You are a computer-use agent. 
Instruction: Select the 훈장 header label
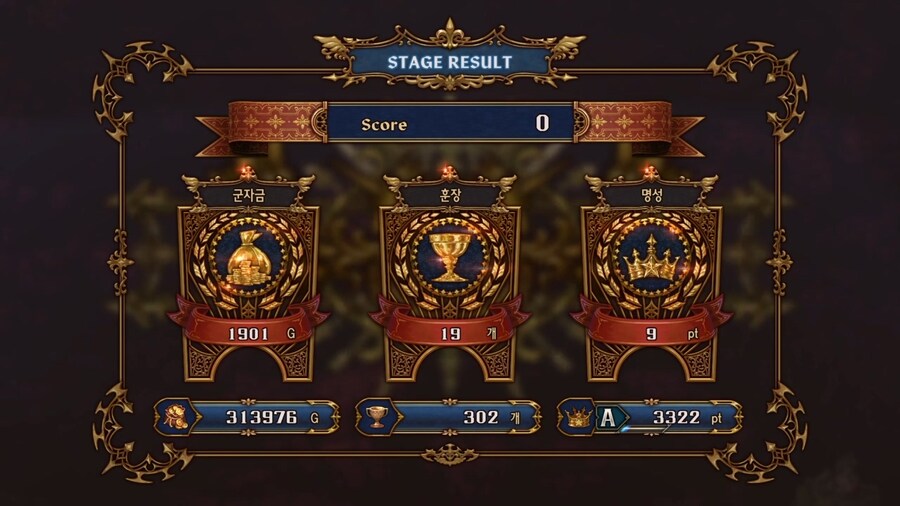450,195
